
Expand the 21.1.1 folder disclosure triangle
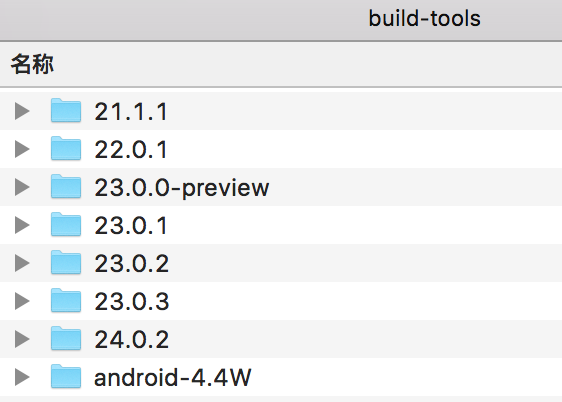coord(22,111)
